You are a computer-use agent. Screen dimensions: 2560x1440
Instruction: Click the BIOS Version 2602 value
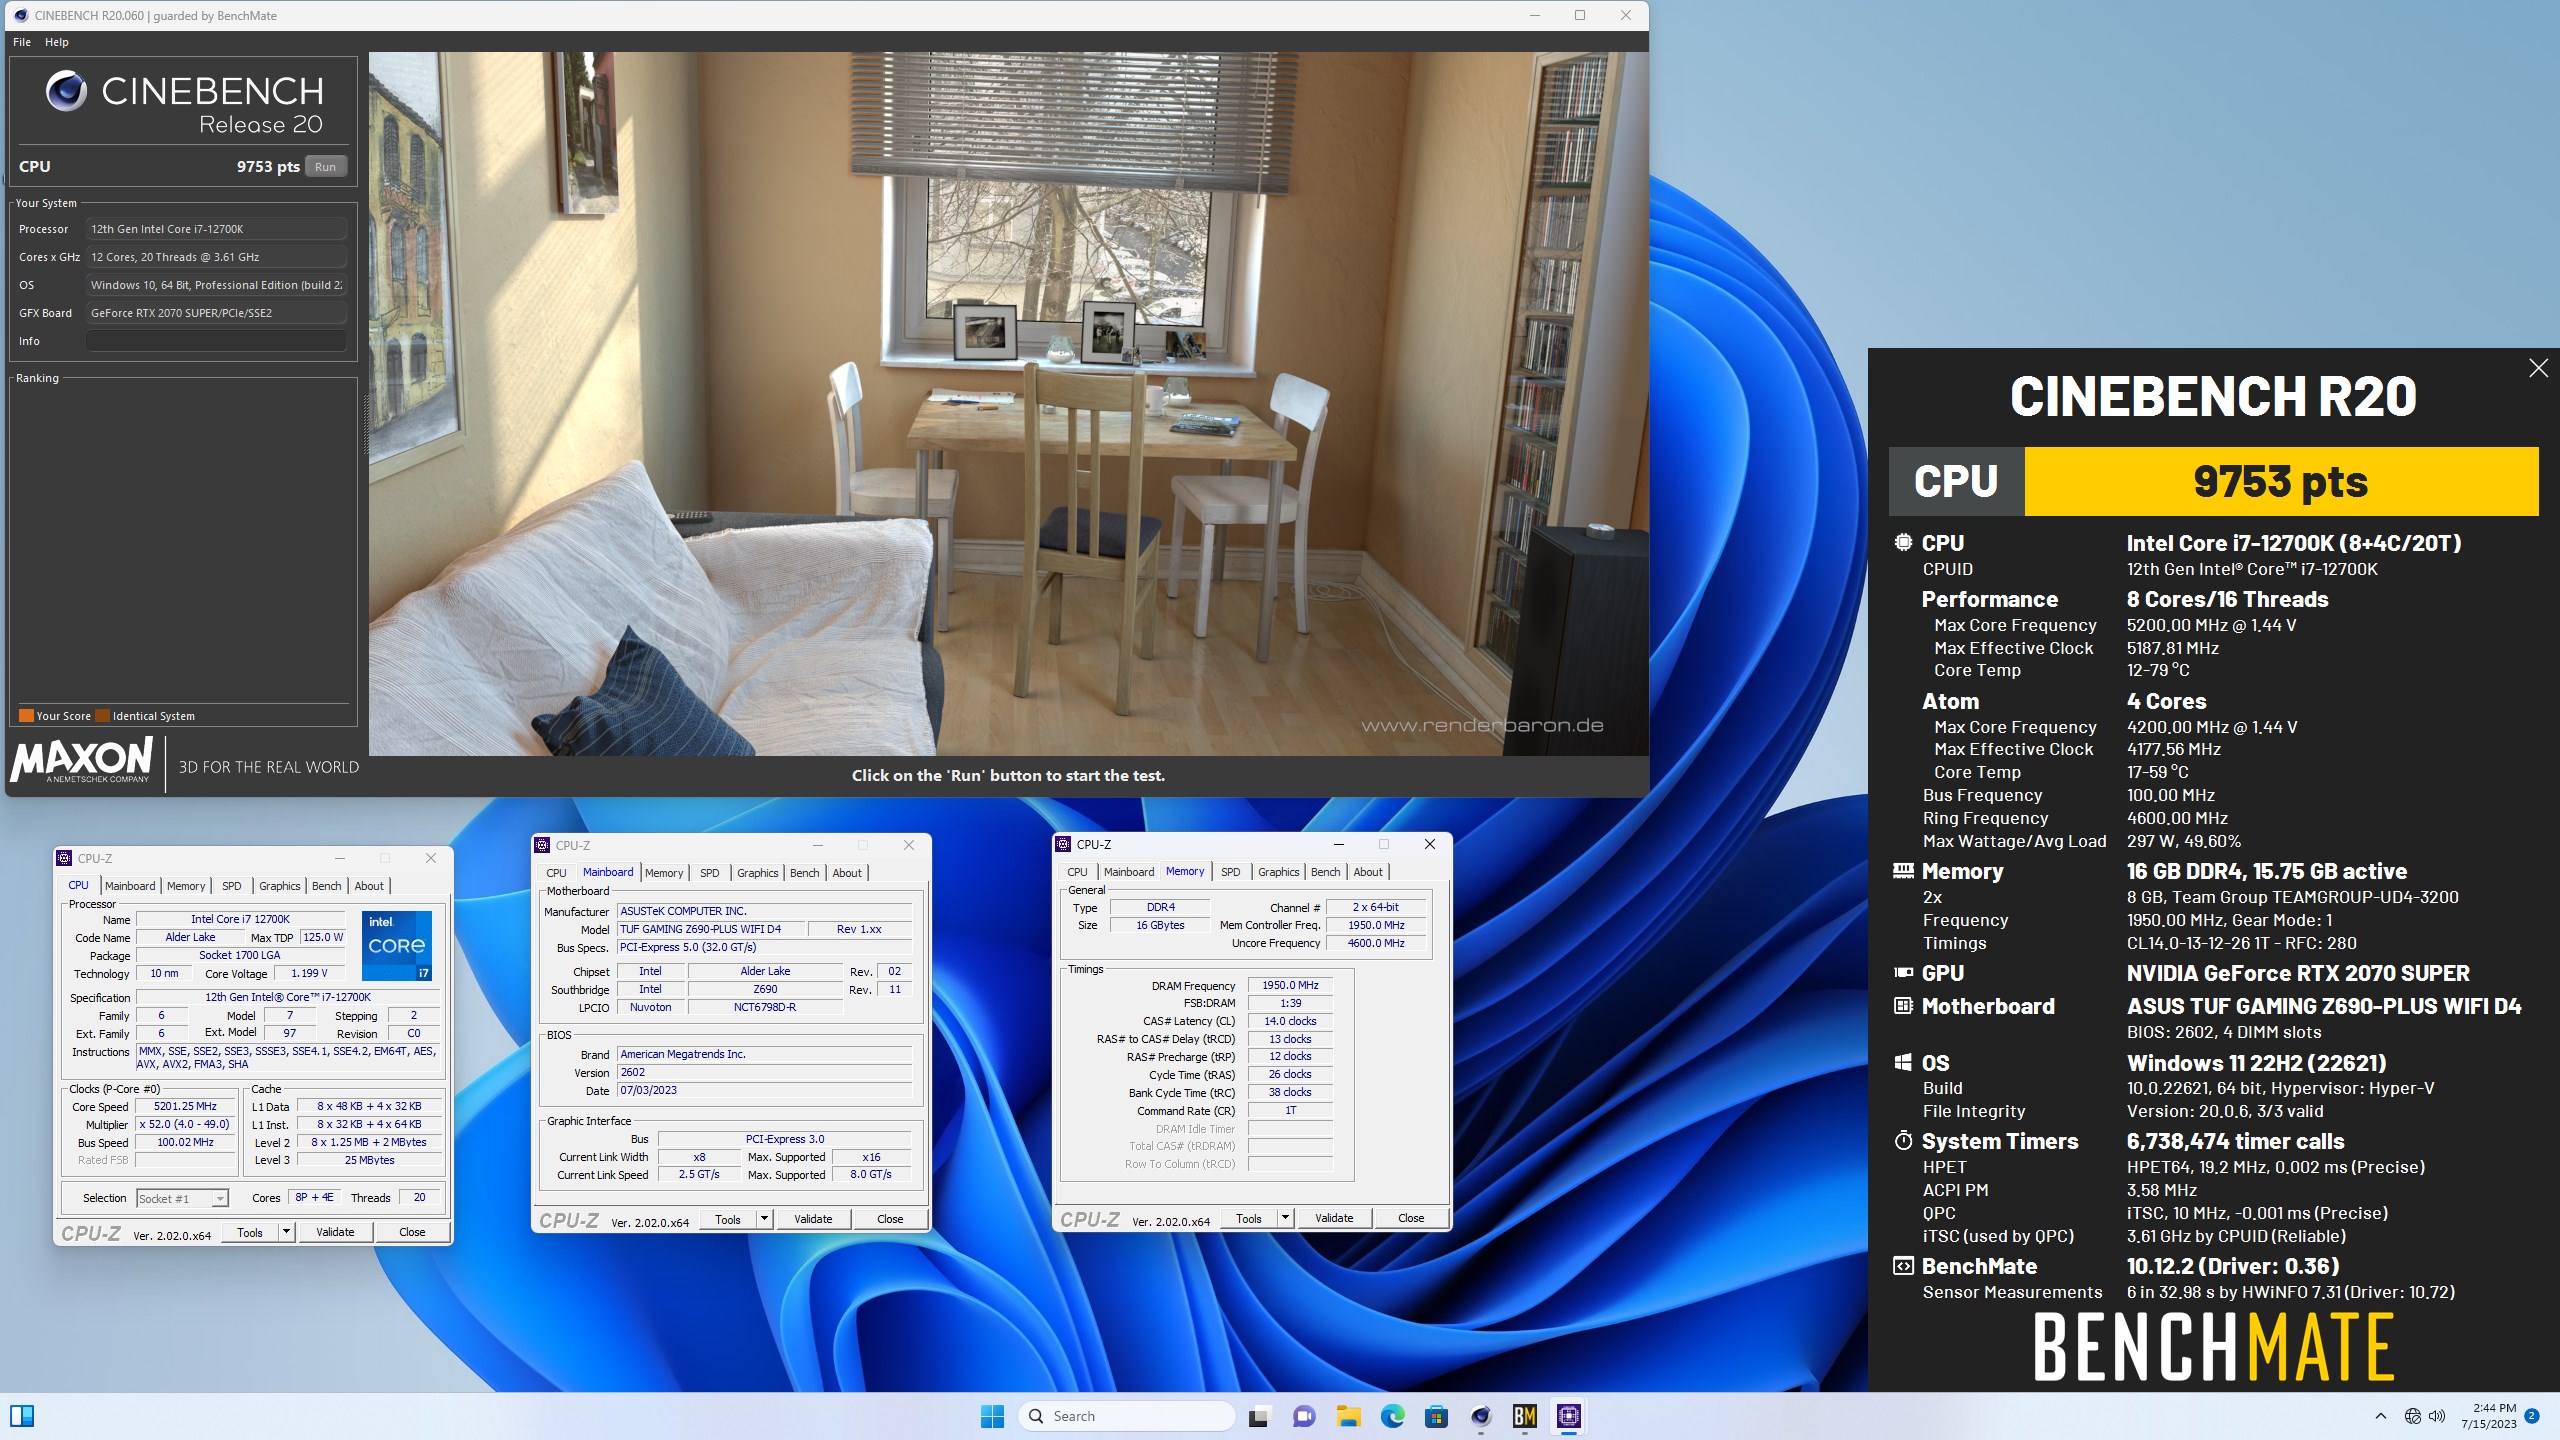(x=765, y=1072)
